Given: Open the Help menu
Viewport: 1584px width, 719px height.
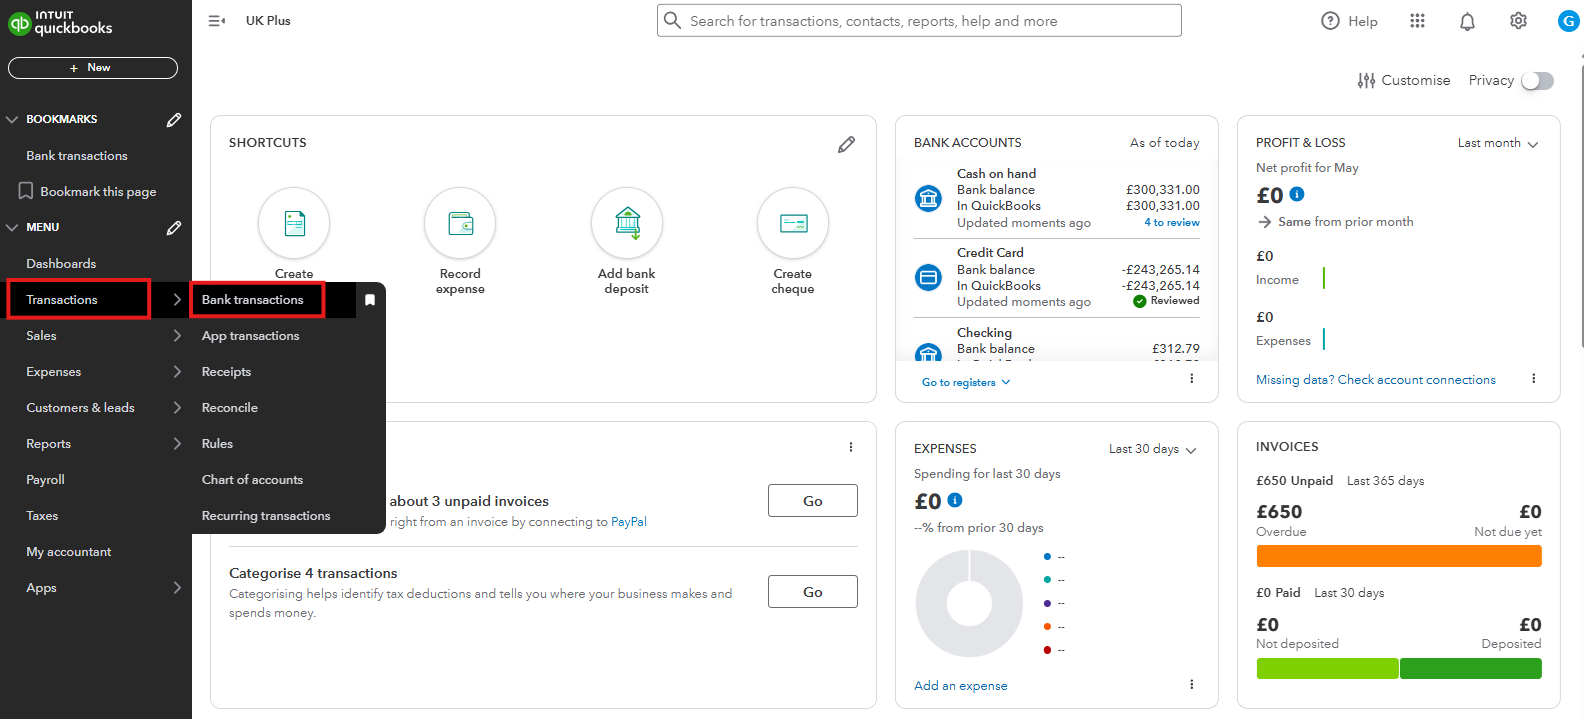Looking at the screenshot, I should [x=1349, y=21].
